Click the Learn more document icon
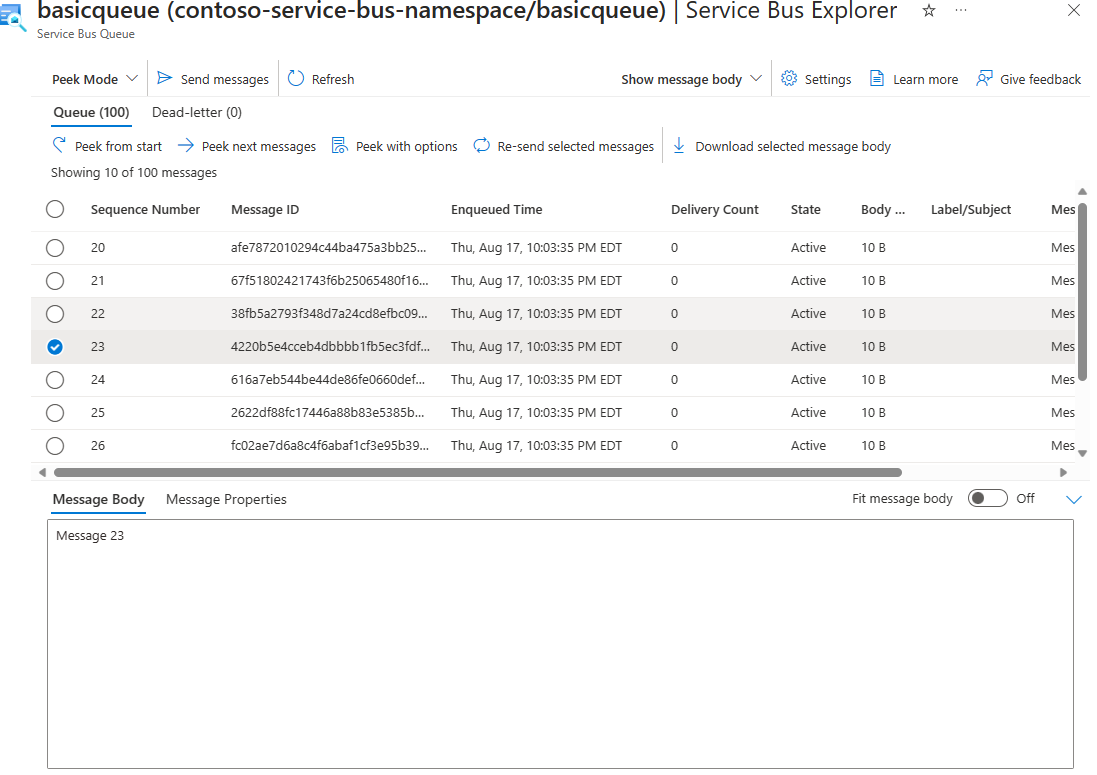1097x775 pixels. coord(877,78)
